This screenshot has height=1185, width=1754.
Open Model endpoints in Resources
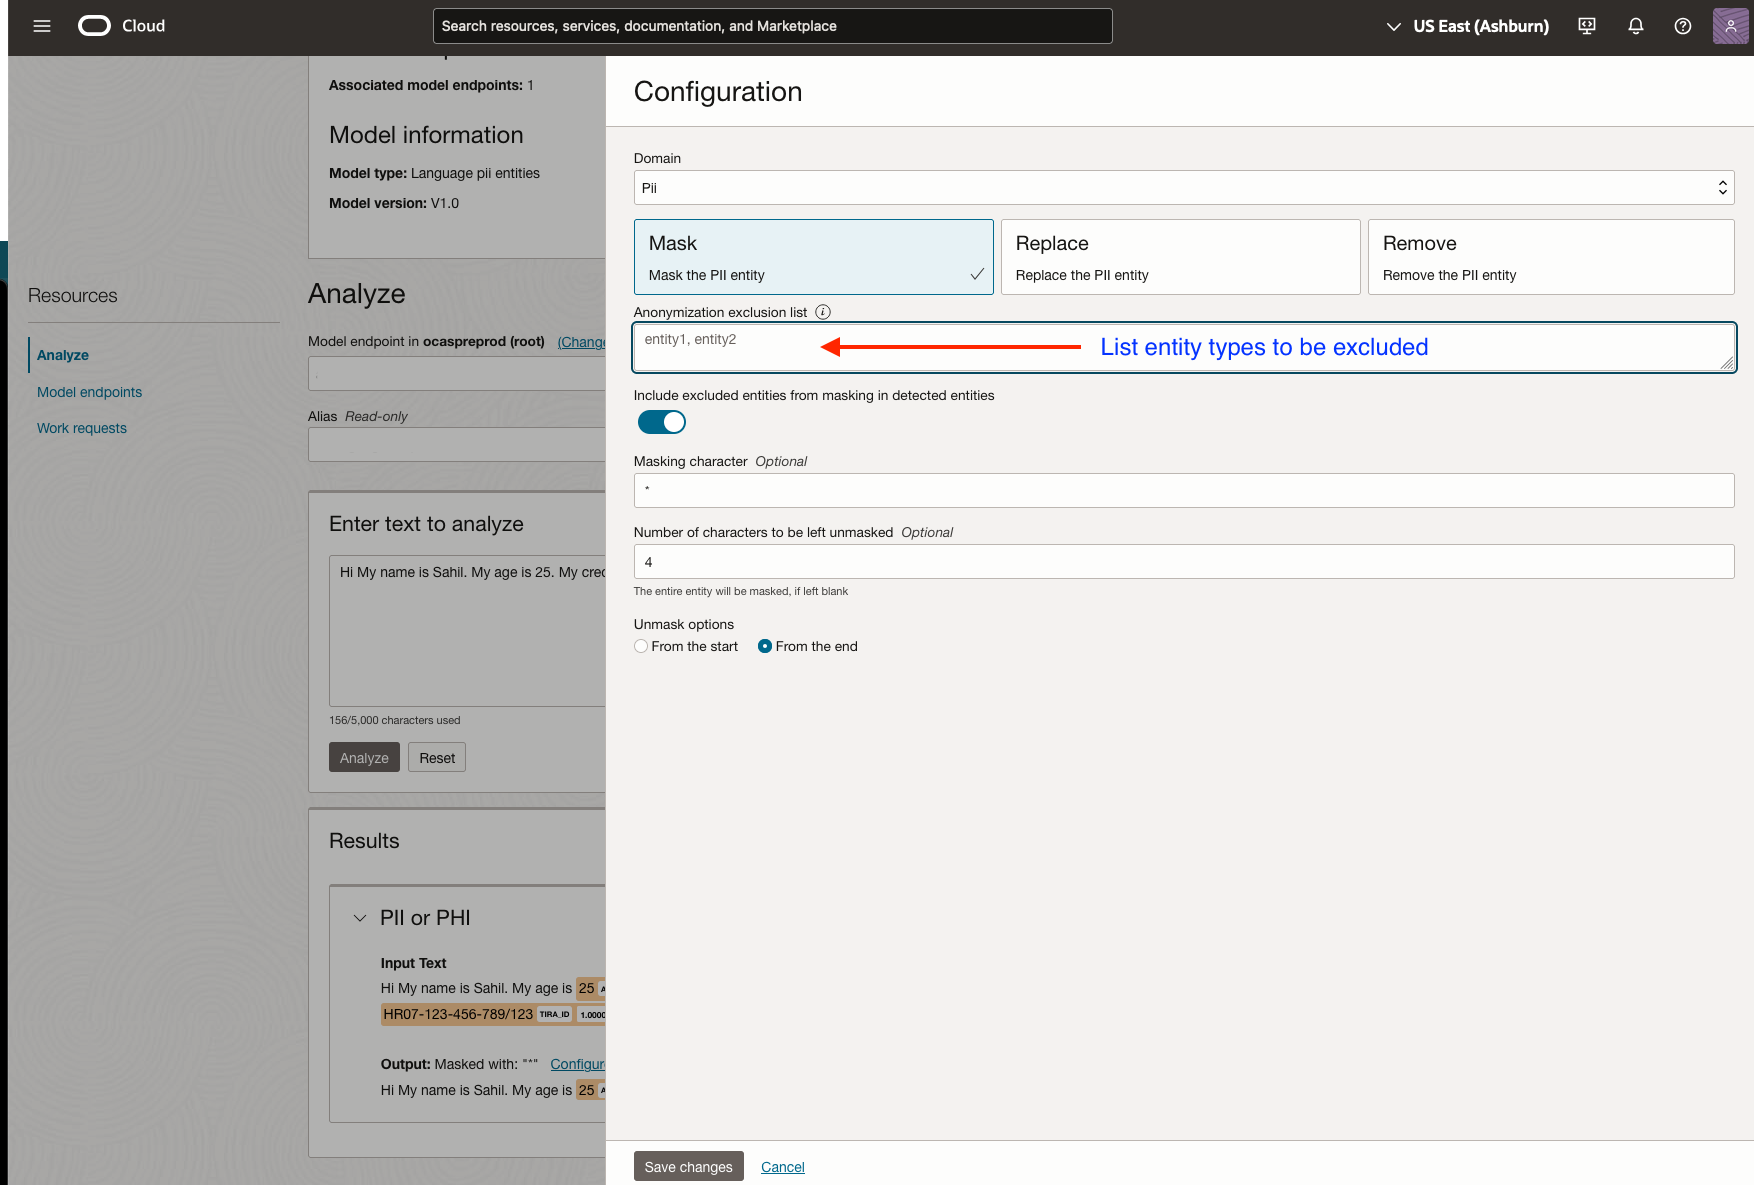click(89, 392)
